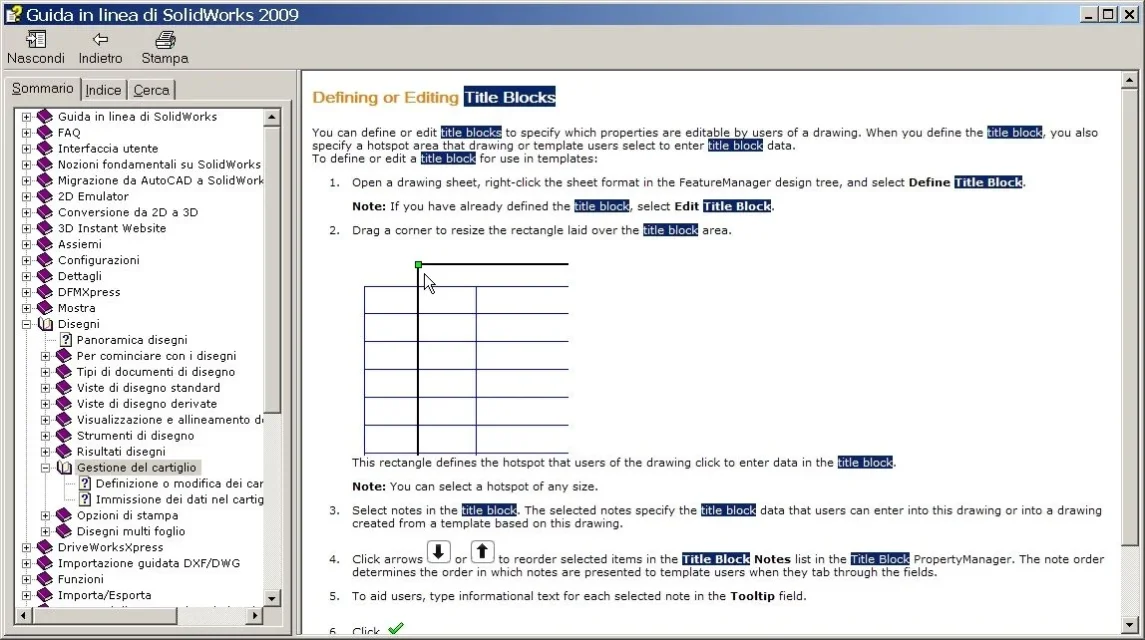This screenshot has width=1145, height=640.
Task: Click the down arrow icon in step 4
Action: coord(438,552)
